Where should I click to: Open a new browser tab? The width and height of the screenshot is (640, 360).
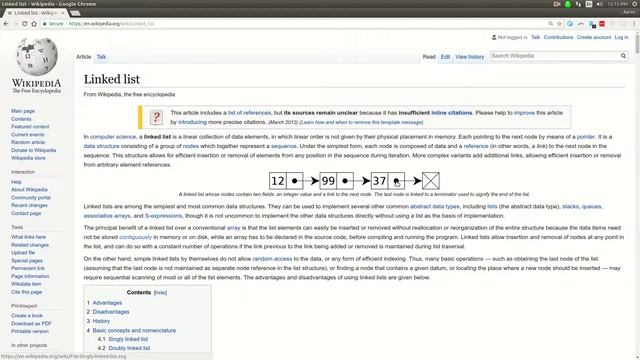click(75, 13)
